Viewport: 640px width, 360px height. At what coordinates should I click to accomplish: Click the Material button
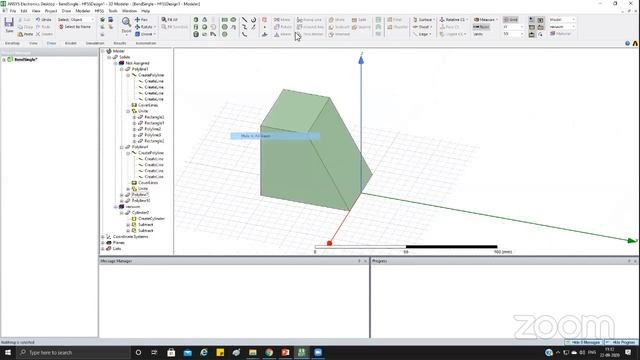coord(560,34)
